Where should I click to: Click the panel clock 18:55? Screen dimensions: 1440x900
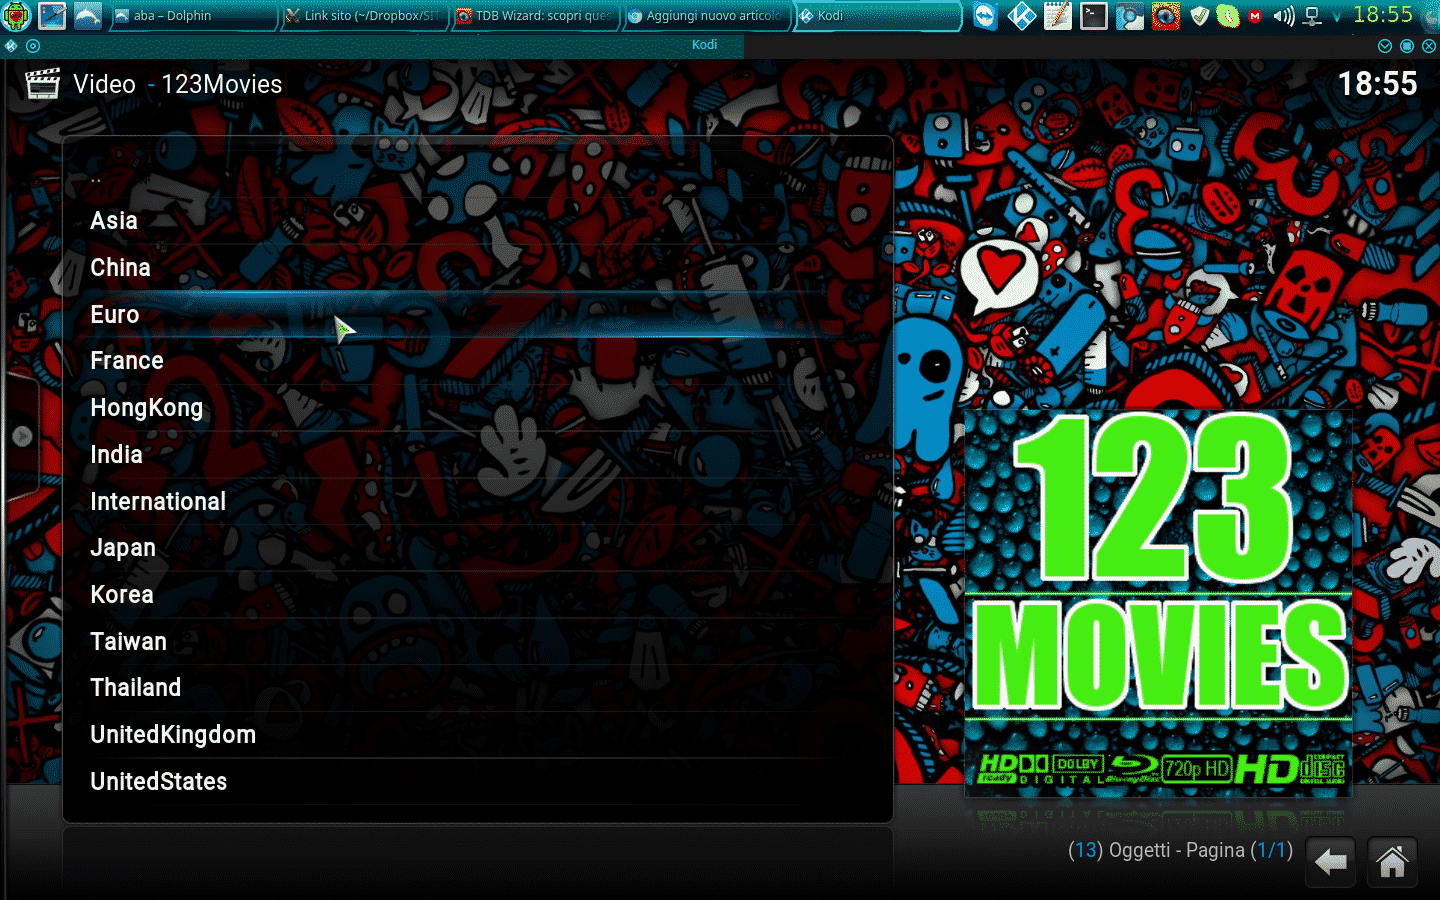click(1383, 15)
